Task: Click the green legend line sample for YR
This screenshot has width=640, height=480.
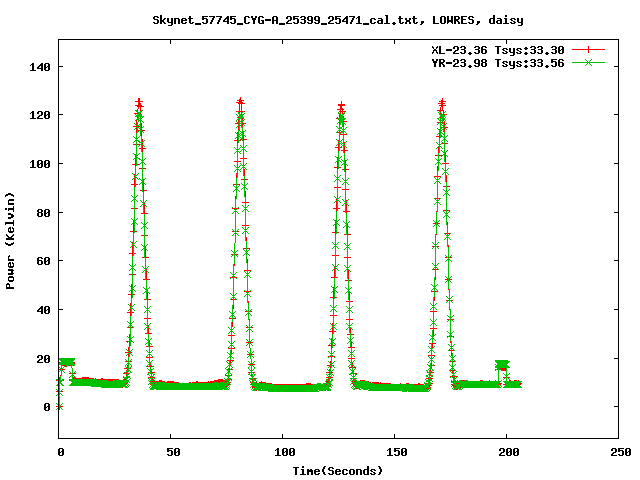Action: point(588,62)
